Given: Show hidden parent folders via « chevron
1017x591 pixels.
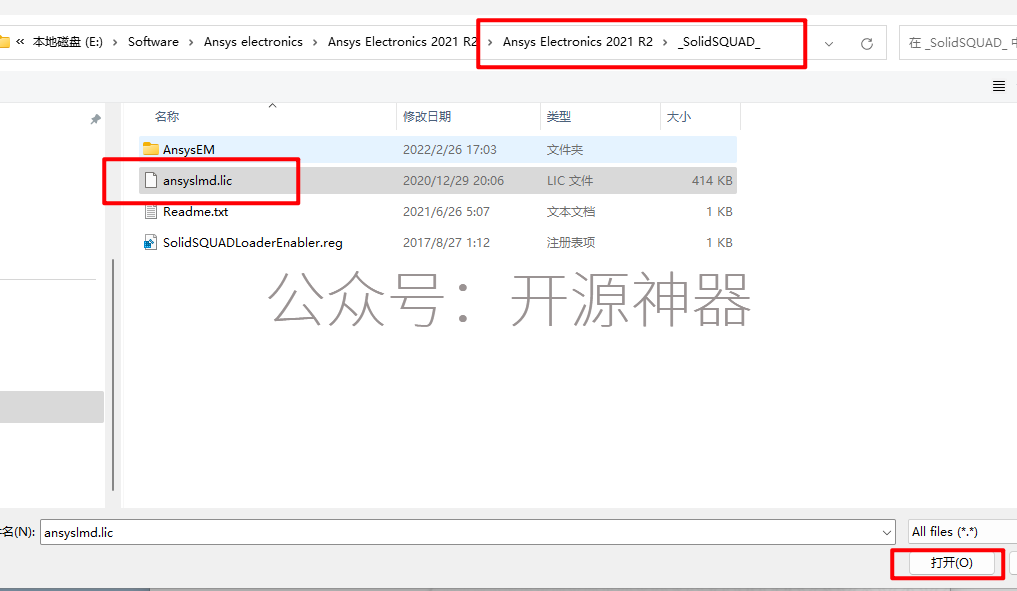Looking at the screenshot, I should tap(20, 42).
